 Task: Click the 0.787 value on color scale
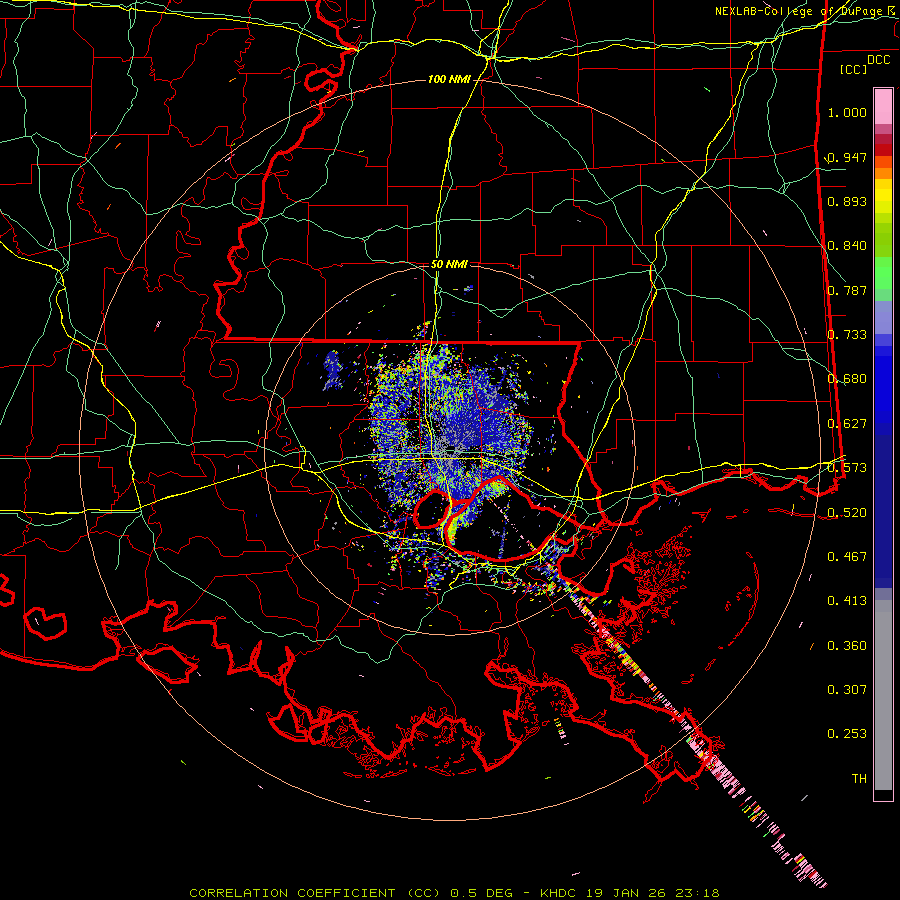pos(847,290)
